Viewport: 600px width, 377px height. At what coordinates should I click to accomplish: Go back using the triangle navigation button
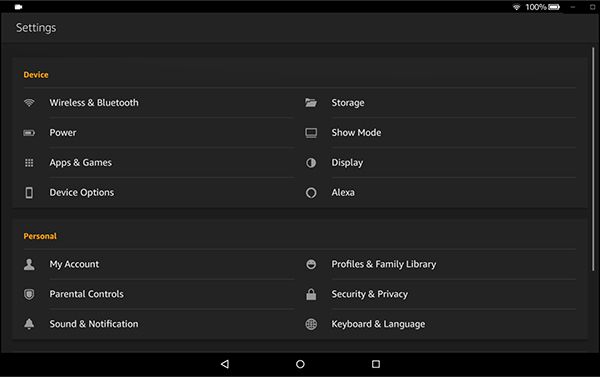225,364
